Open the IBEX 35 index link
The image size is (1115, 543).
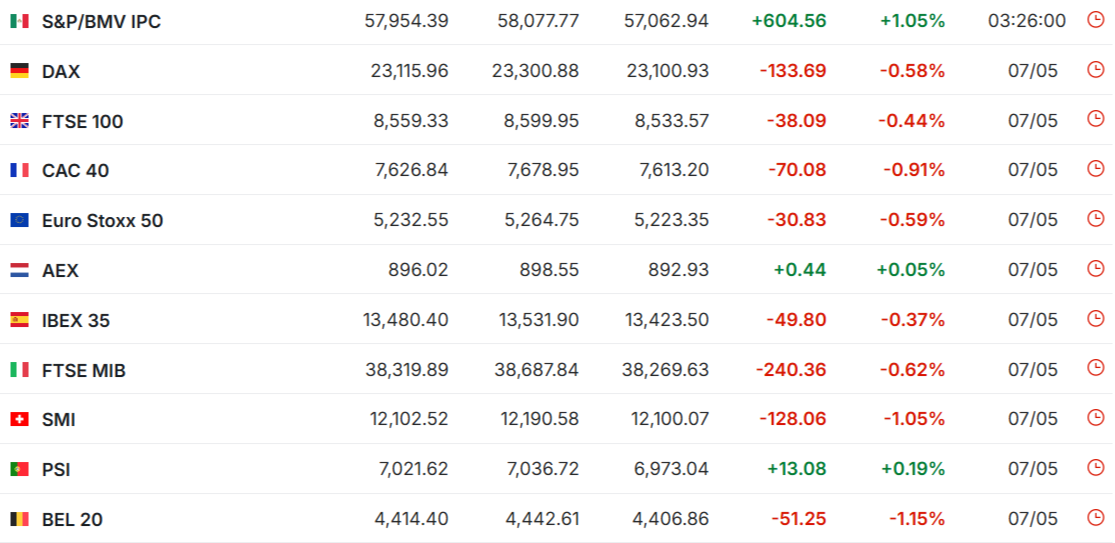76,321
